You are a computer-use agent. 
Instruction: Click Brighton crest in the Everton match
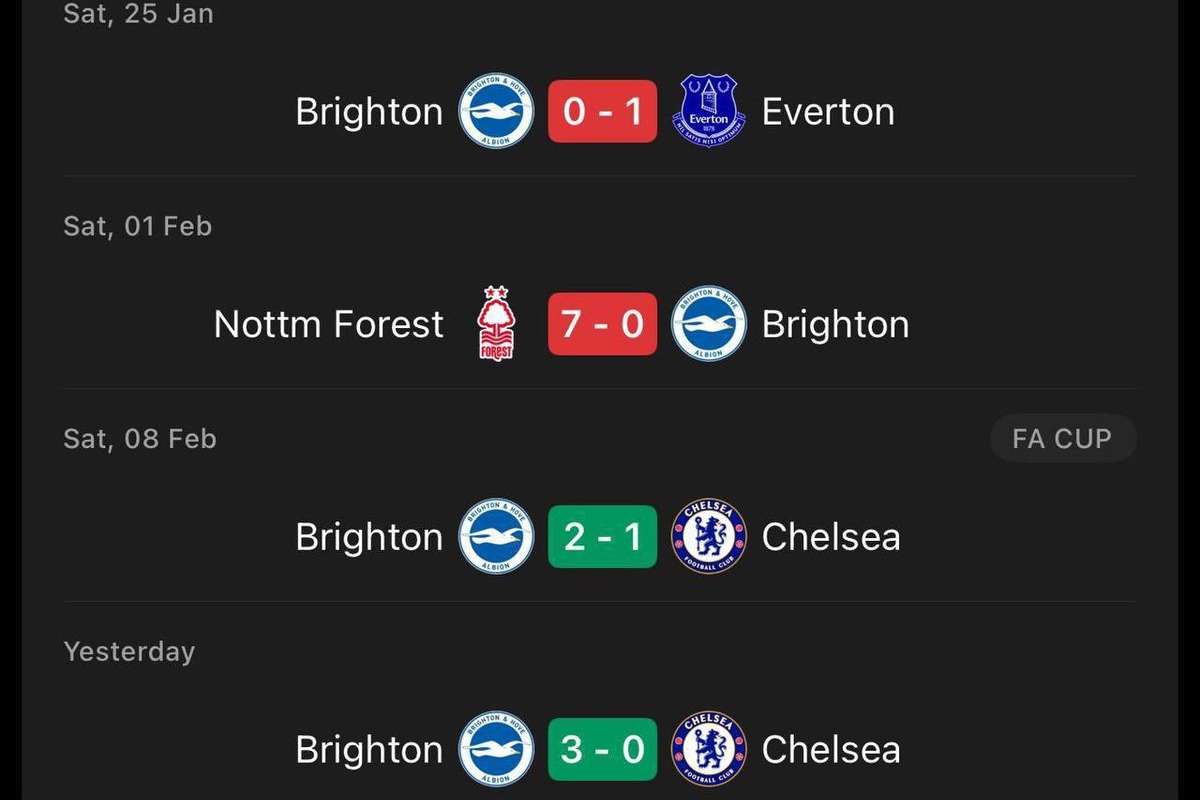pyautogui.click(x=496, y=111)
